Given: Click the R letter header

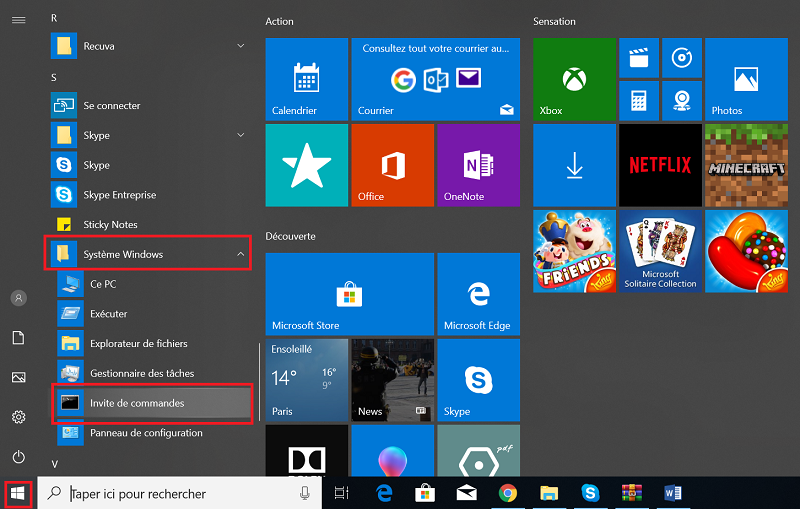Looking at the screenshot, I should [54, 18].
